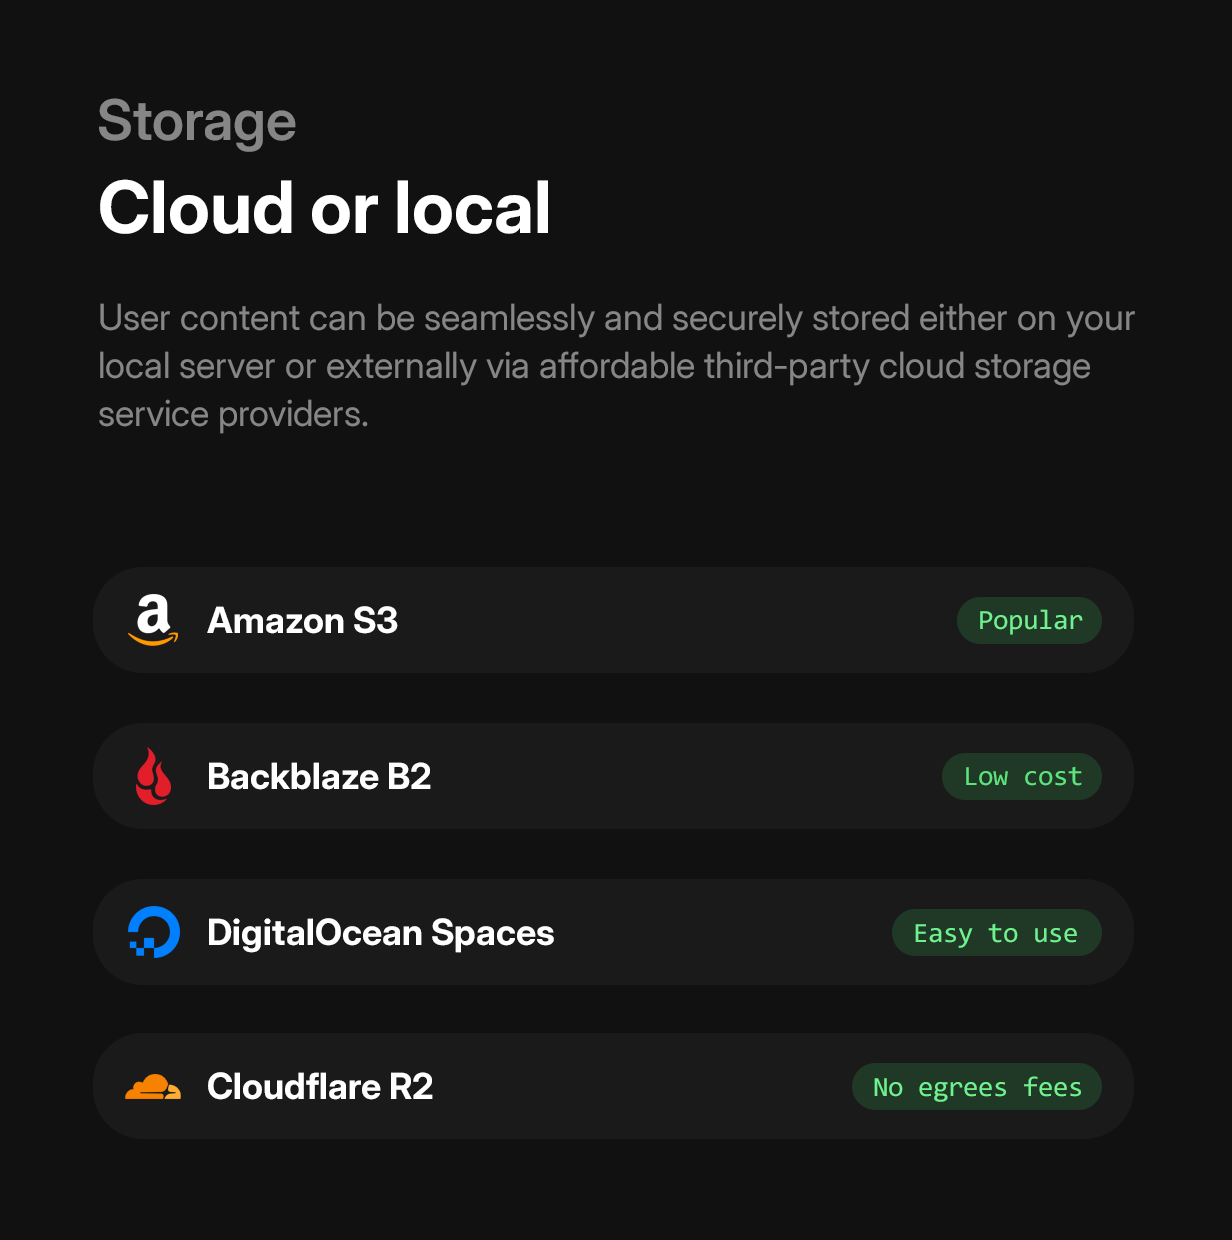The height and width of the screenshot is (1240, 1232).
Task: Click the Amazon S3 logo icon
Action: [153, 620]
